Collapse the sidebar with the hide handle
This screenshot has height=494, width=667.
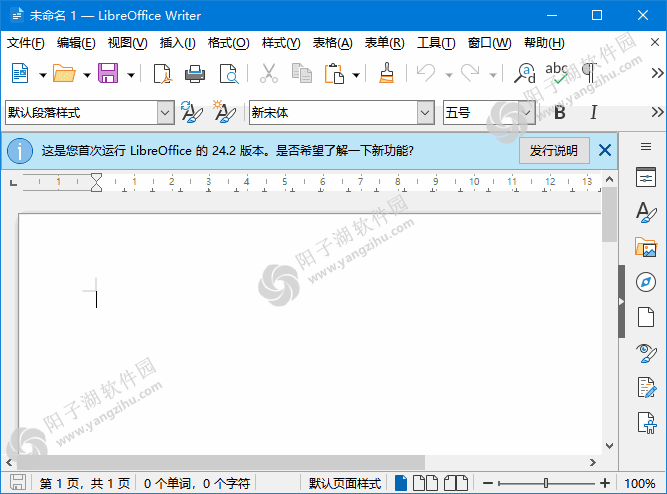click(621, 302)
